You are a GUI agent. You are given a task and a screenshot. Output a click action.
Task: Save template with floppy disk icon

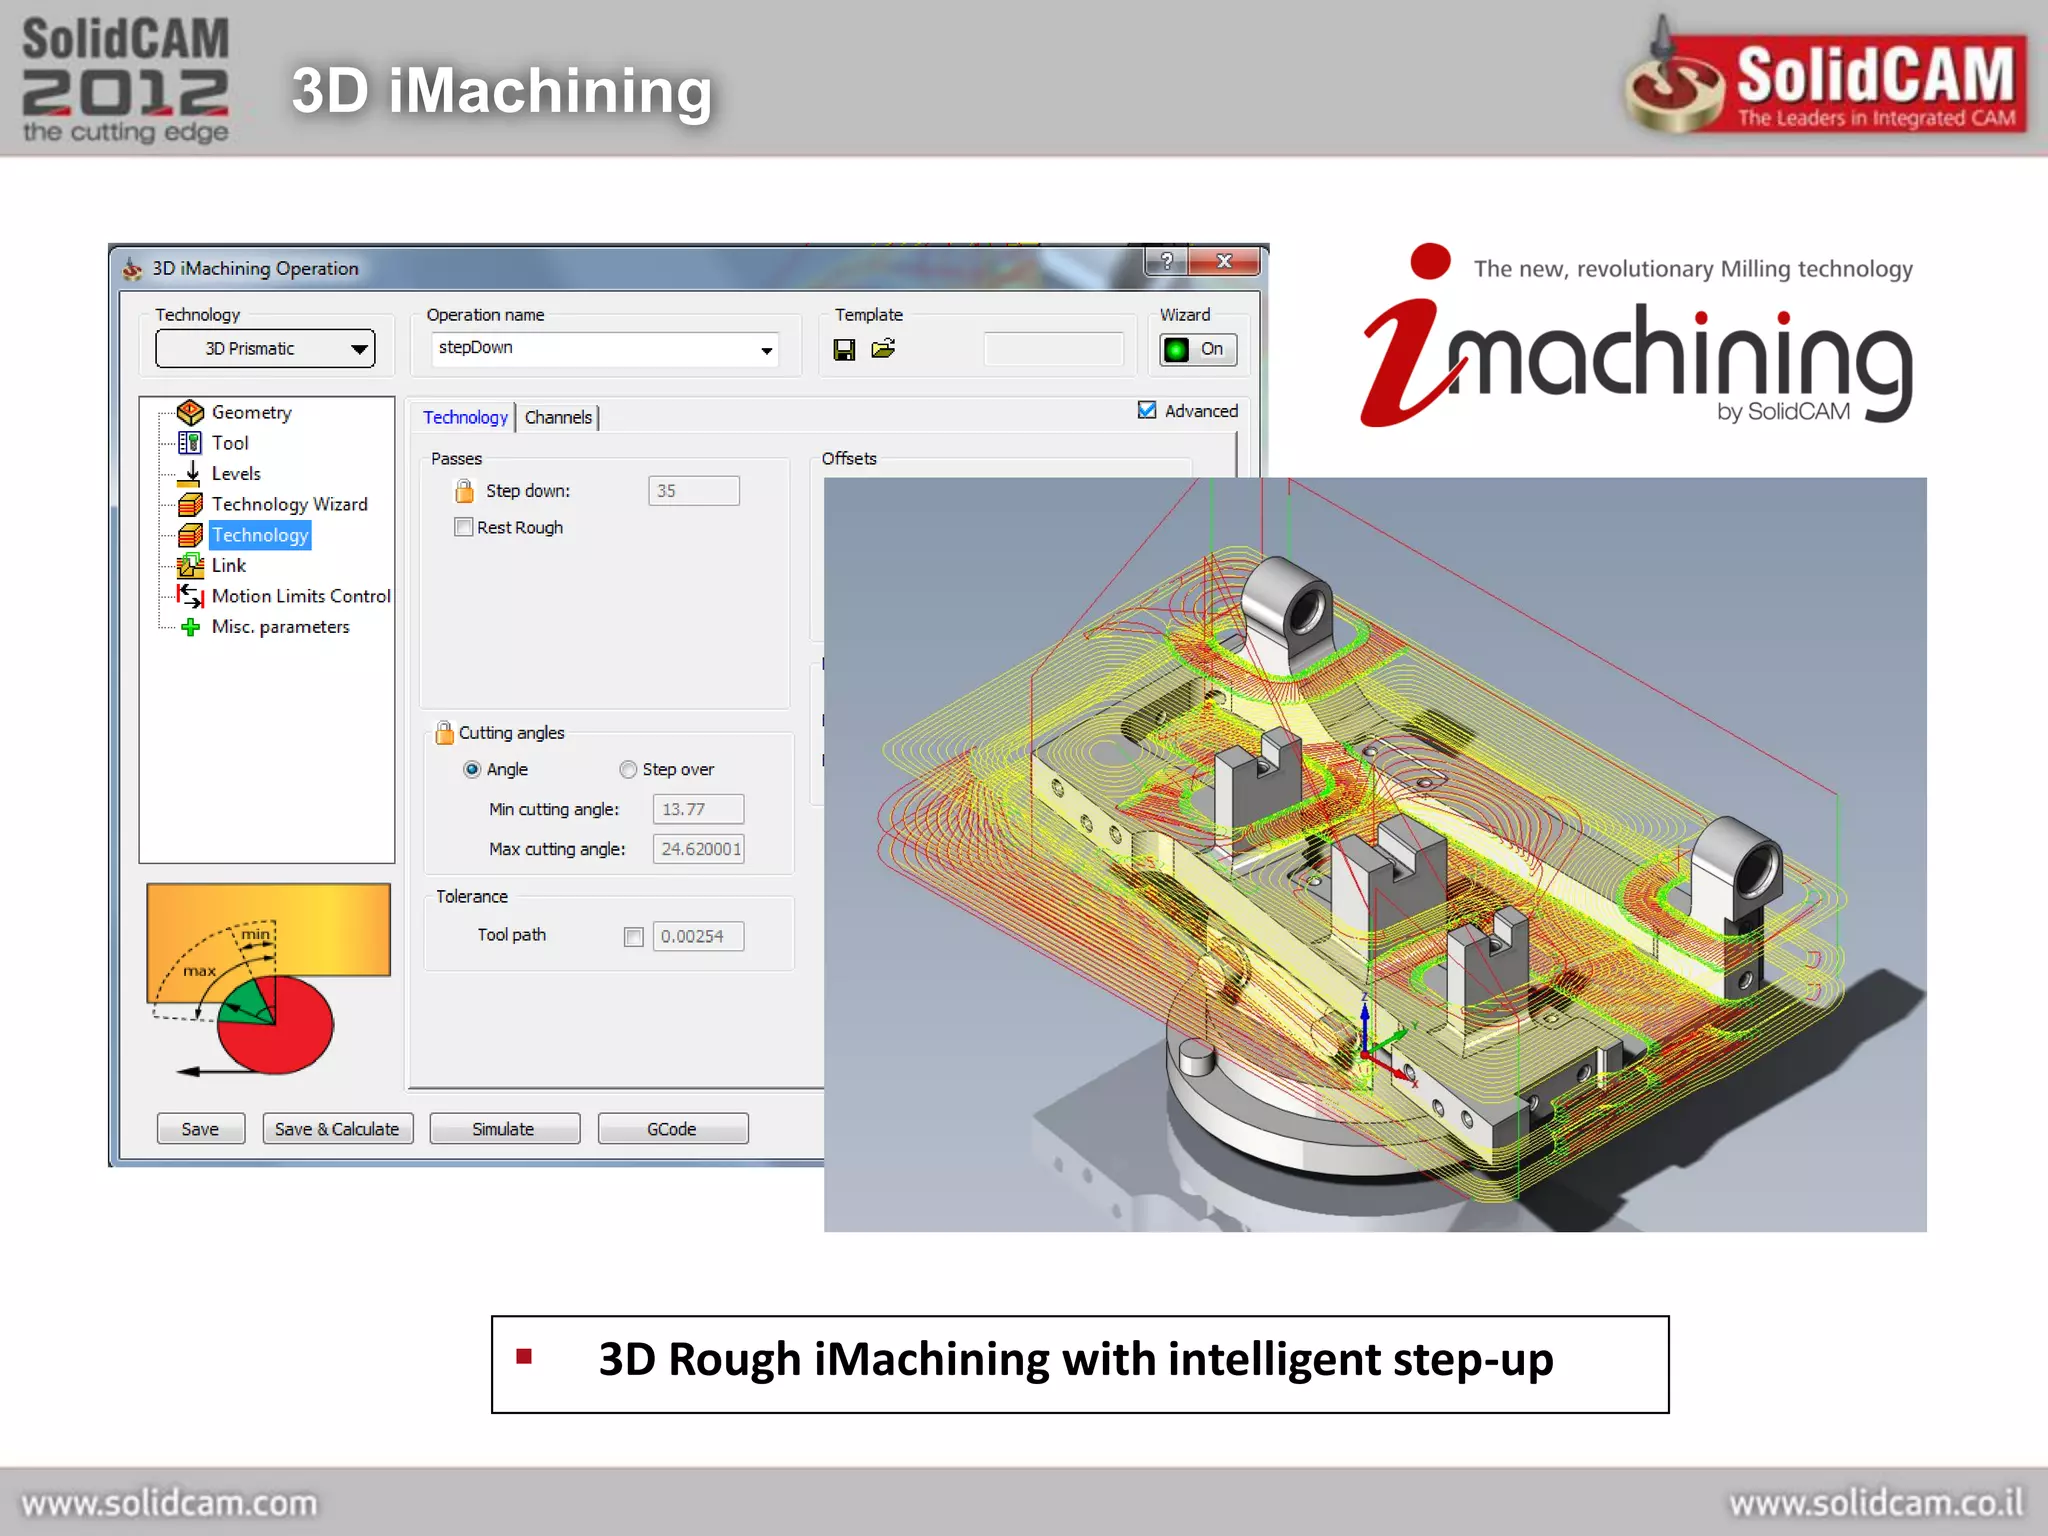[x=844, y=349]
